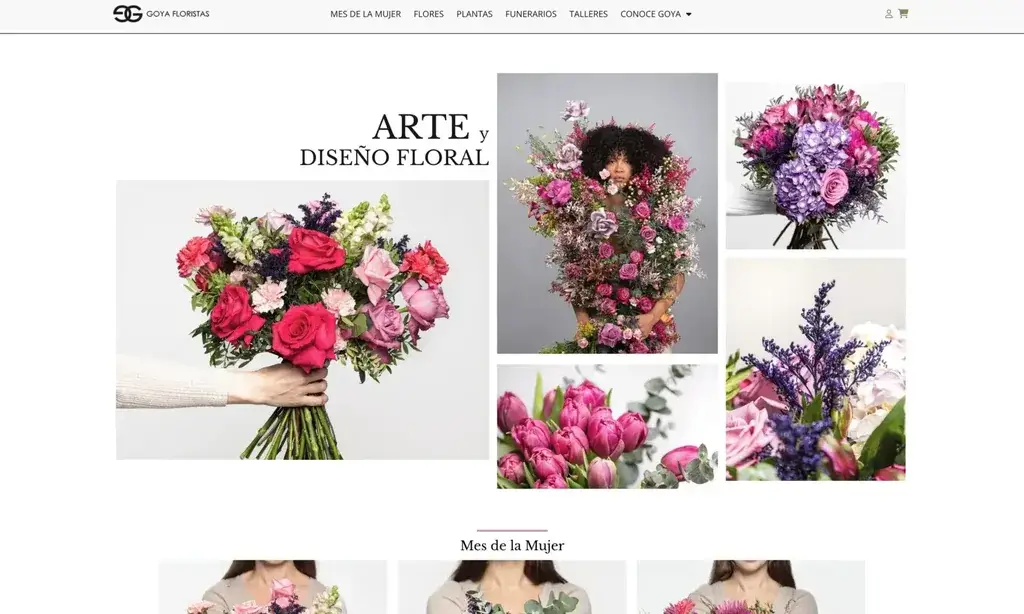
Task: Click the Mes de la Mujer section heading
Action: (x=512, y=545)
